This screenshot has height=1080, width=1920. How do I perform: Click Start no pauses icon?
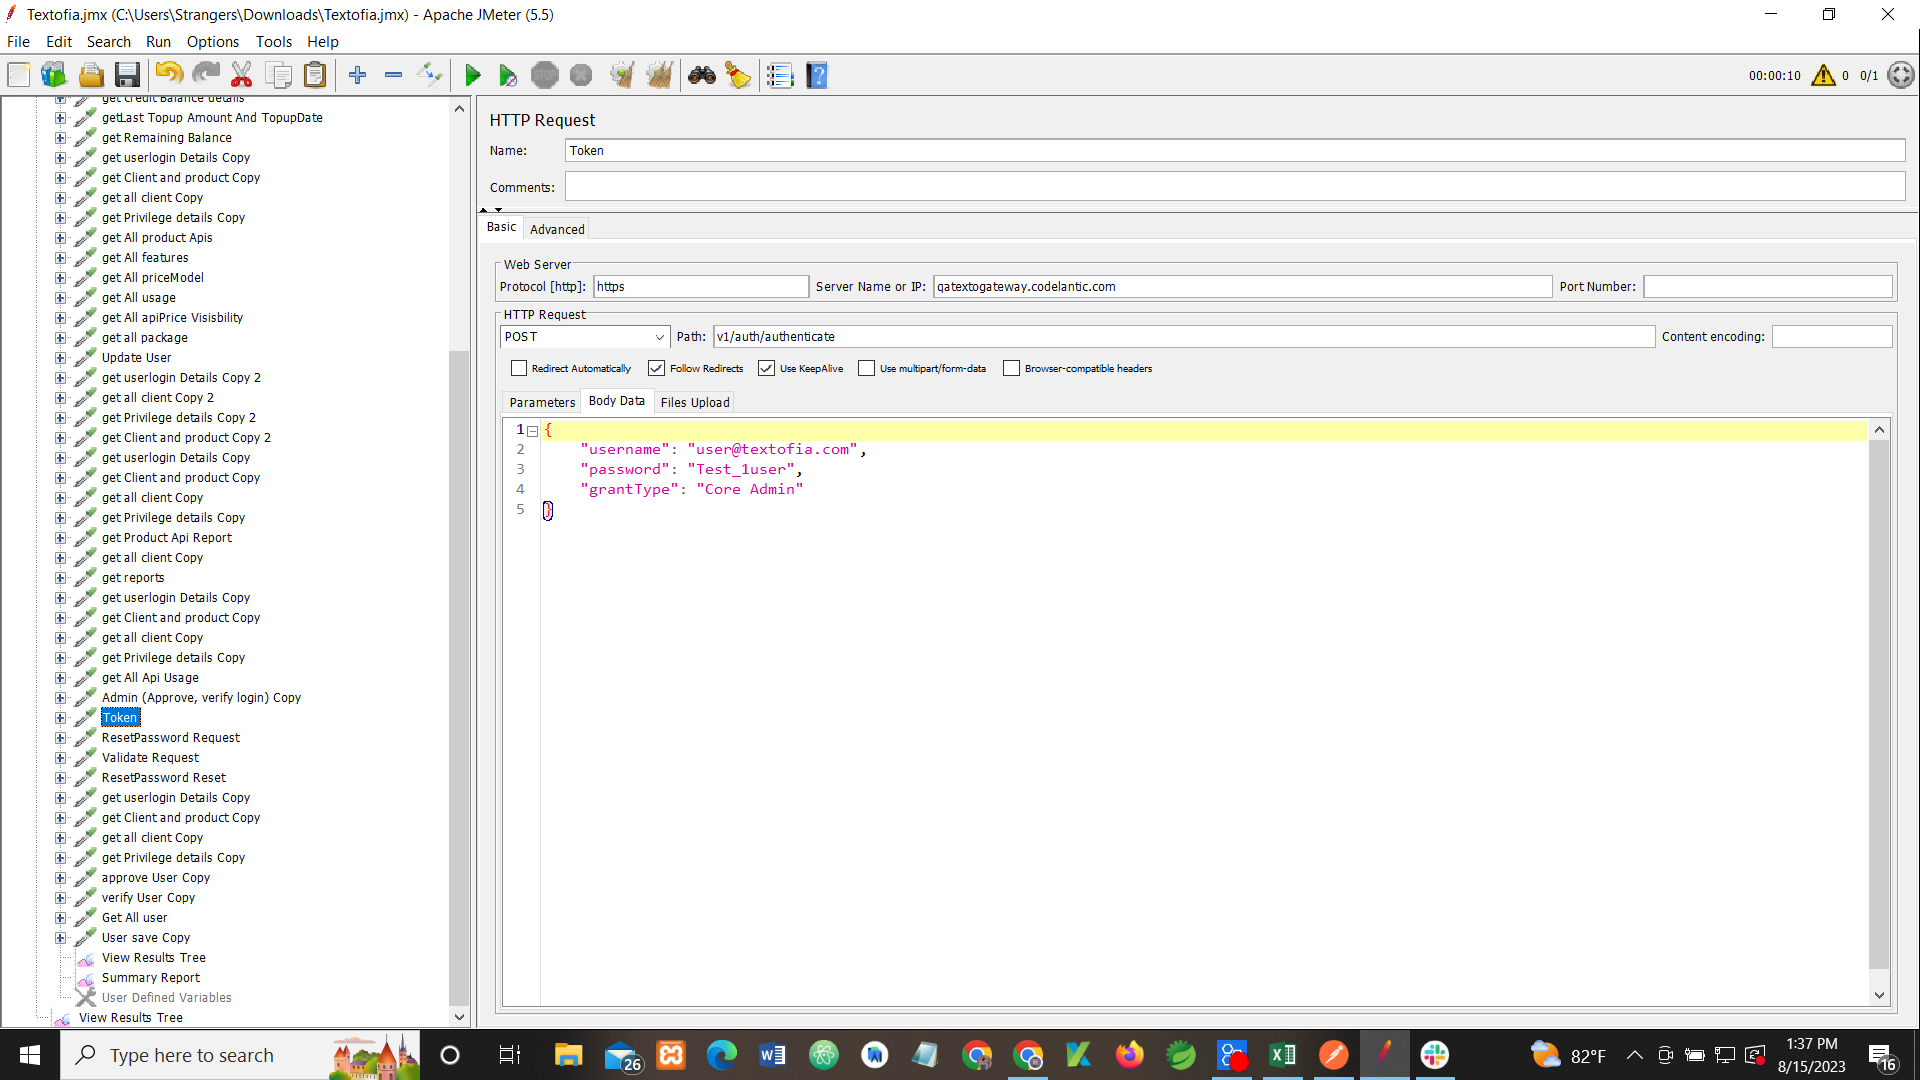tap(508, 75)
